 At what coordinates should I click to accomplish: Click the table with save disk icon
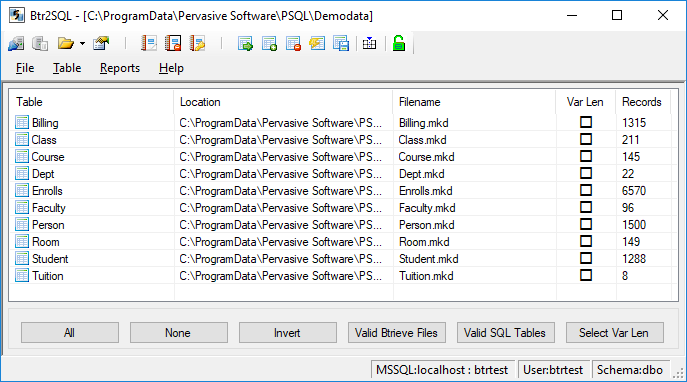point(341,43)
